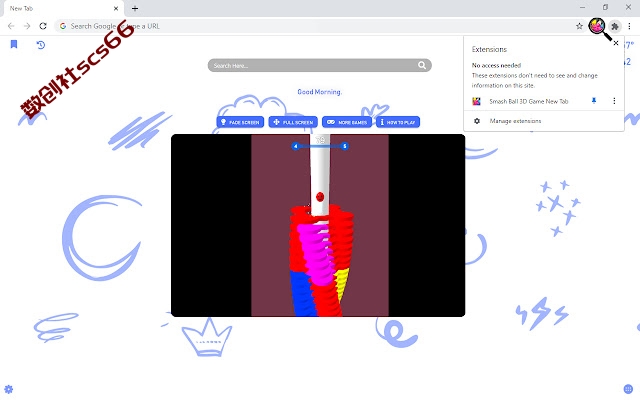The width and height of the screenshot is (640, 400).
Task: Reload the page with the refresh icon
Action: pyautogui.click(x=43, y=26)
